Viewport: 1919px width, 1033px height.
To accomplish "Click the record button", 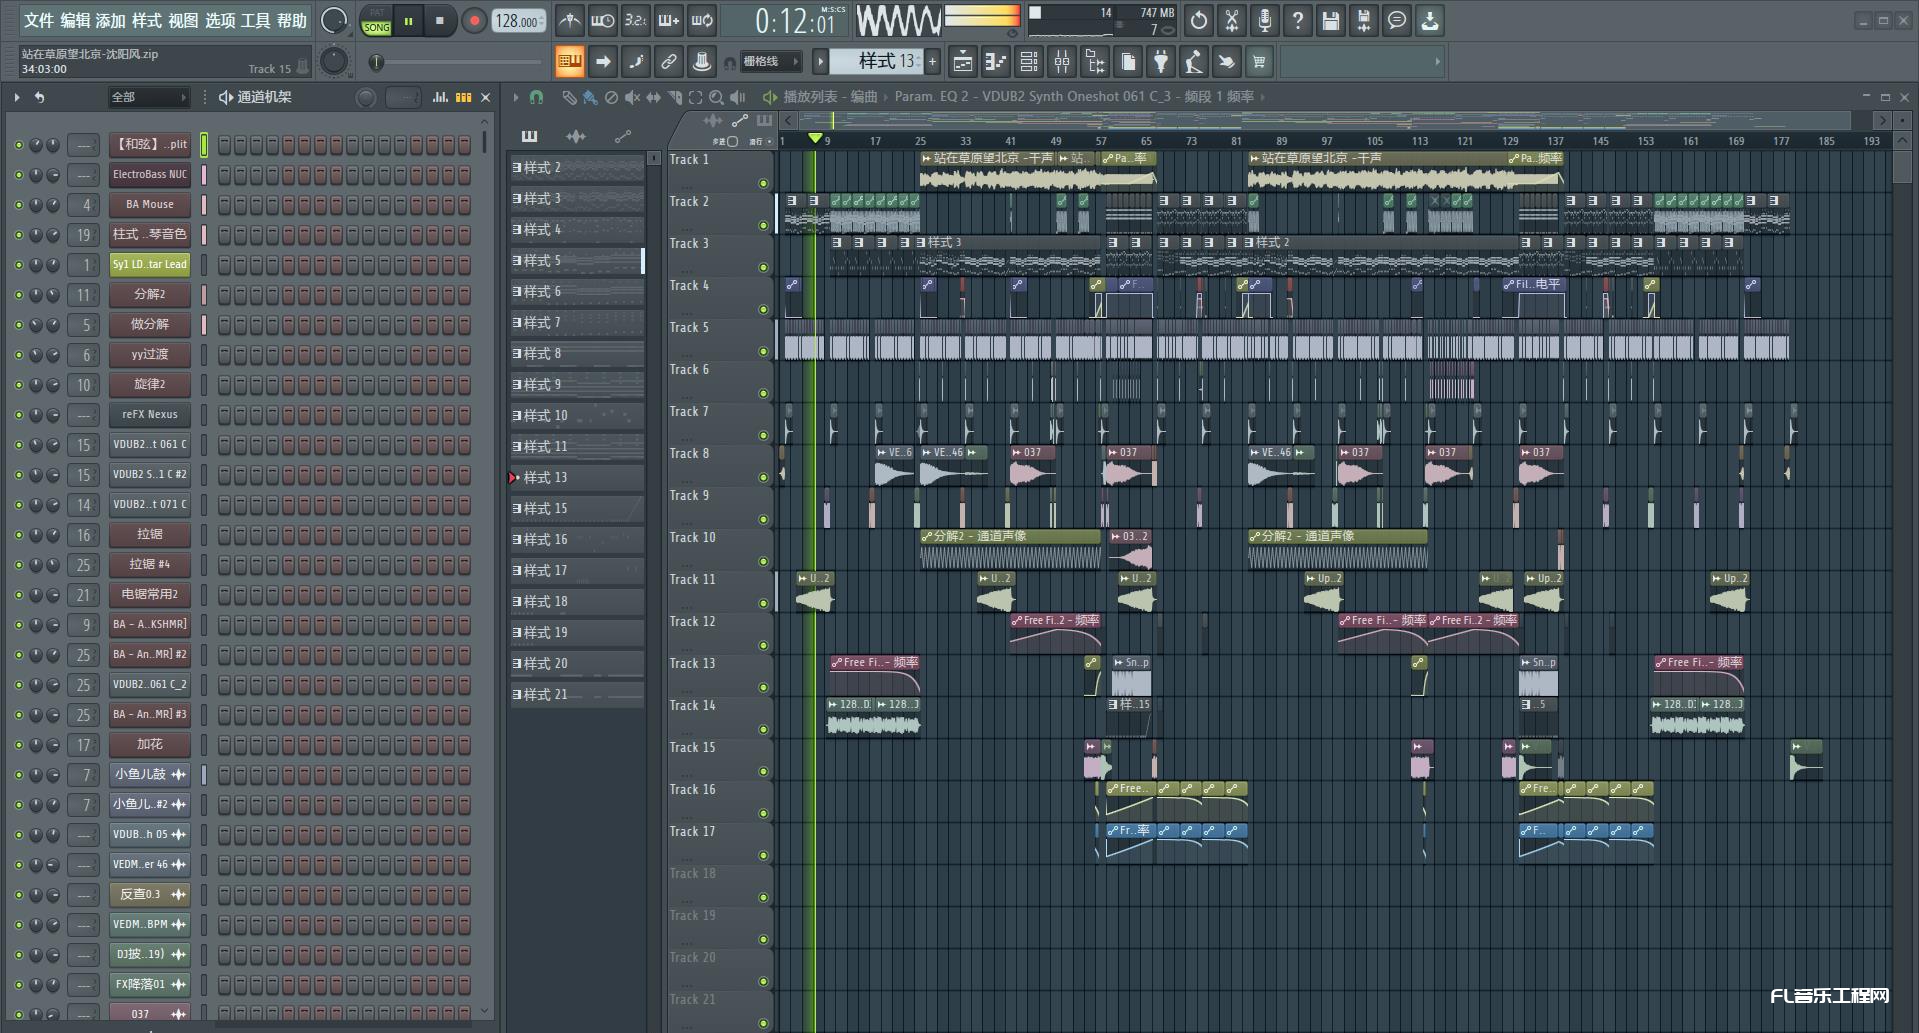I will [474, 21].
